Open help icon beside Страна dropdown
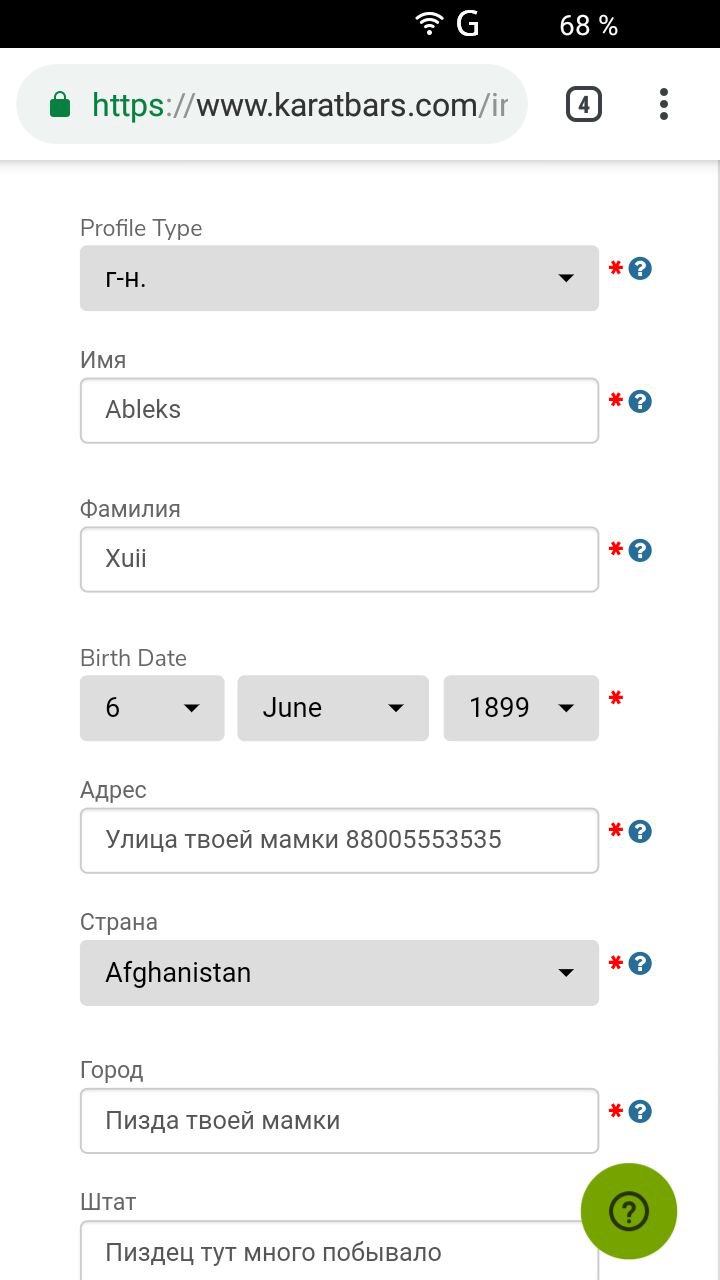Image resolution: width=720 pixels, height=1280 pixels. point(640,963)
